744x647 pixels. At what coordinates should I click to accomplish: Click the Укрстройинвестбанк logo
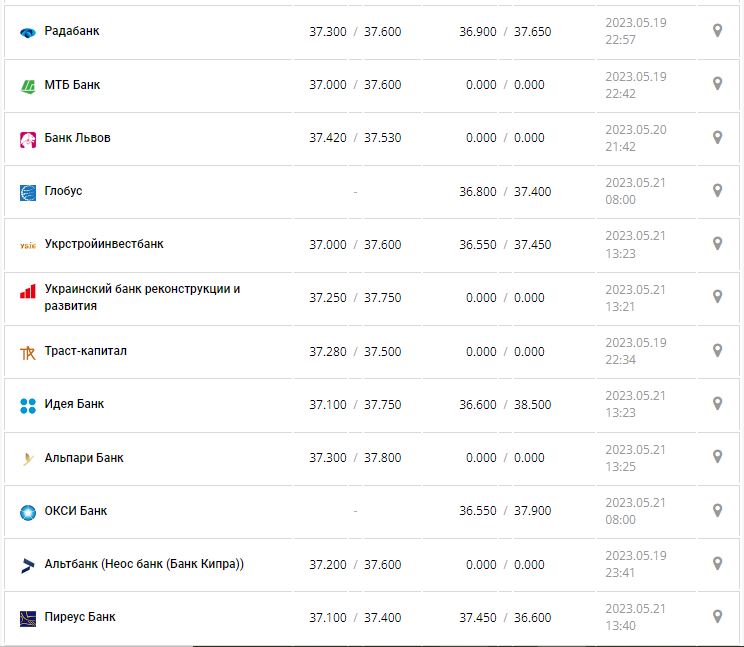(28, 245)
